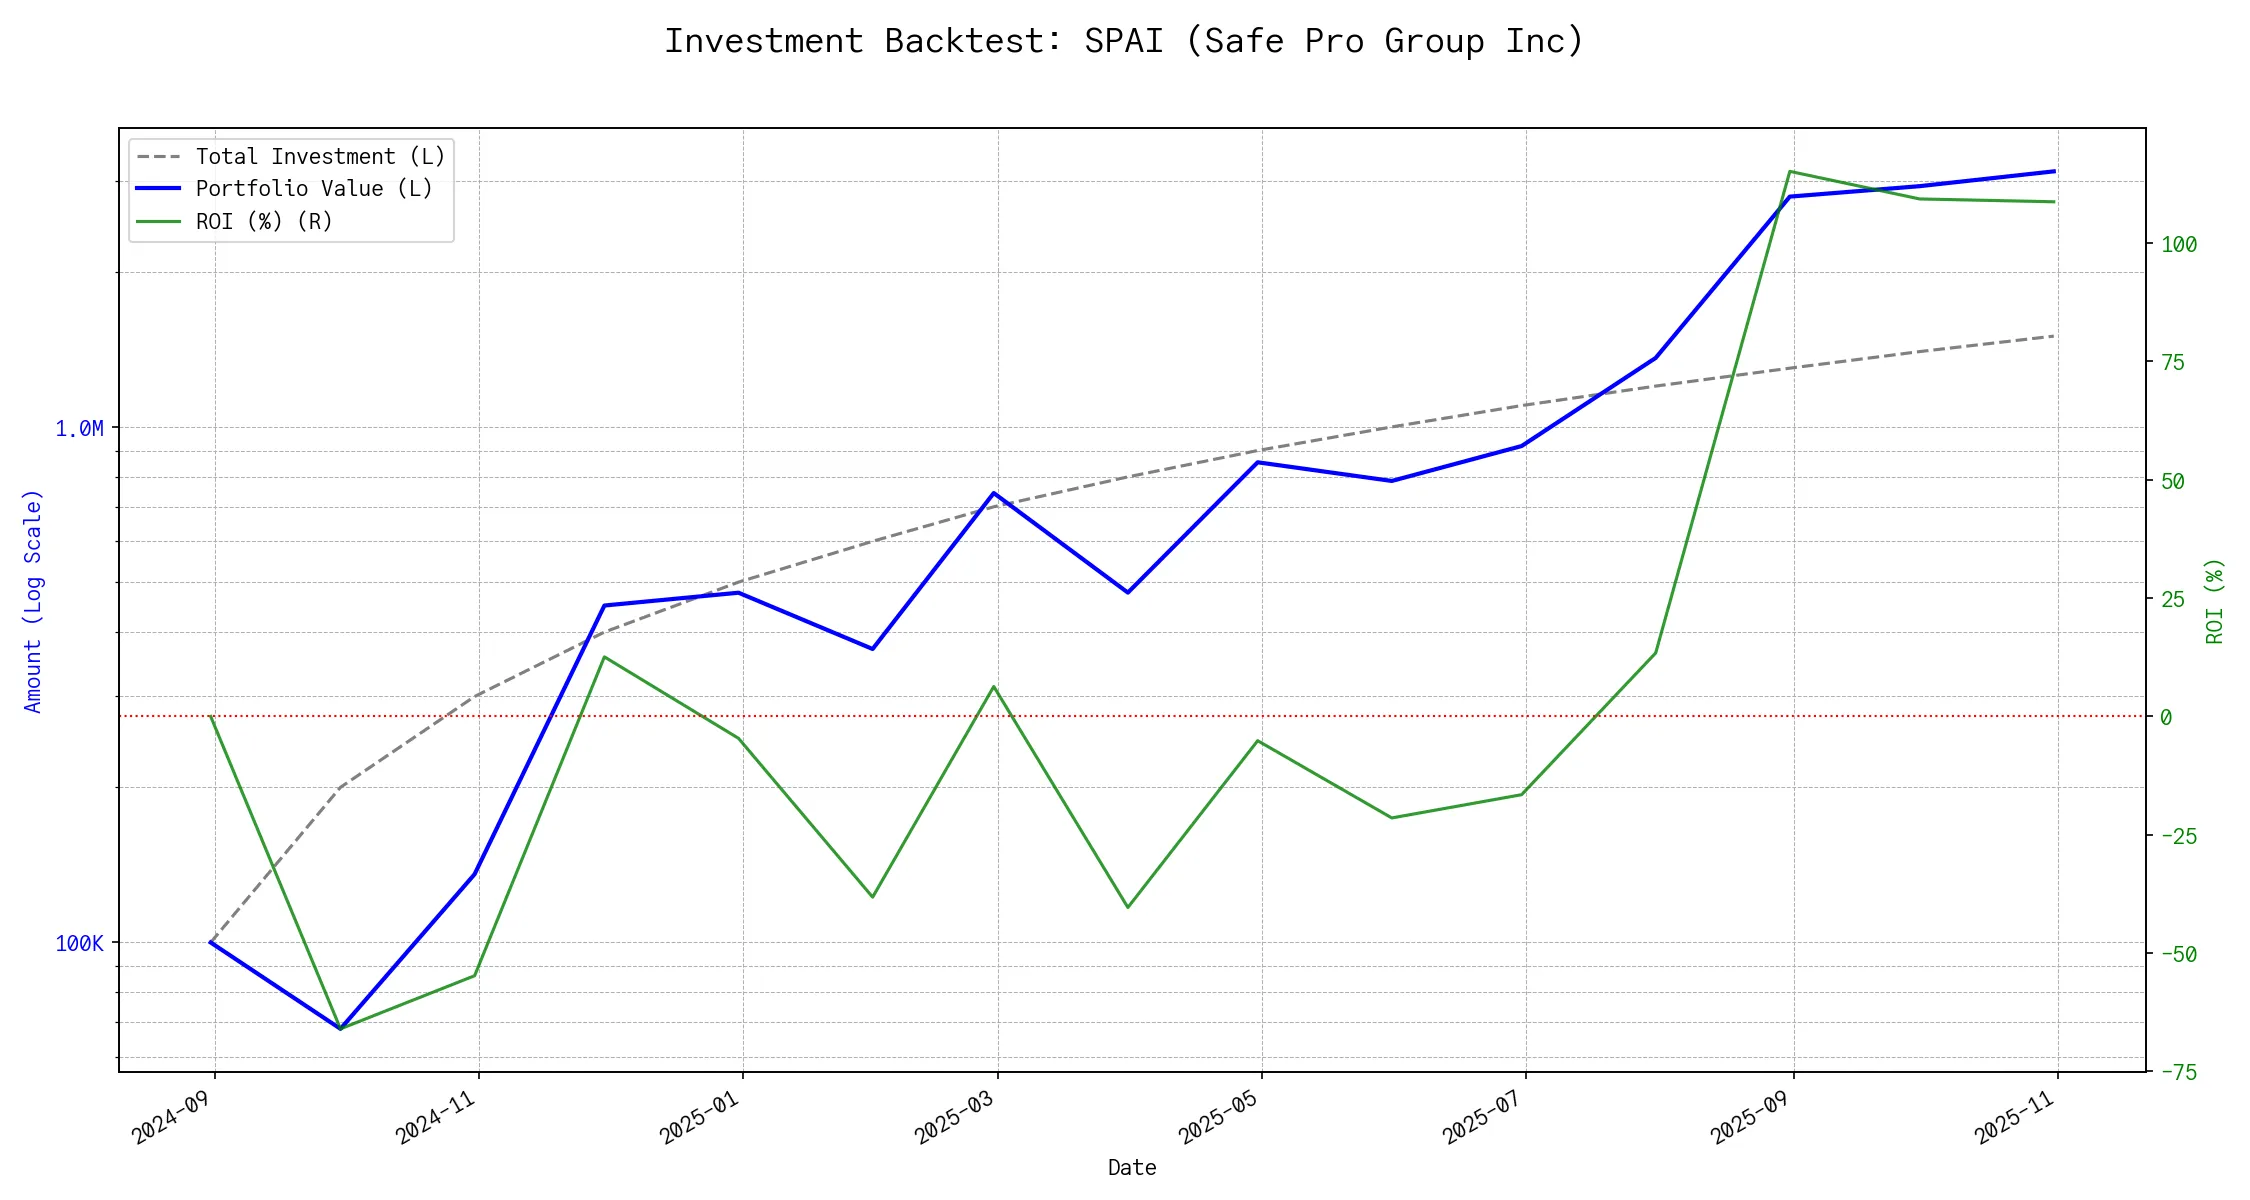Click the 2024-09 date tick label
2250x1200 pixels.
click(171, 1117)
